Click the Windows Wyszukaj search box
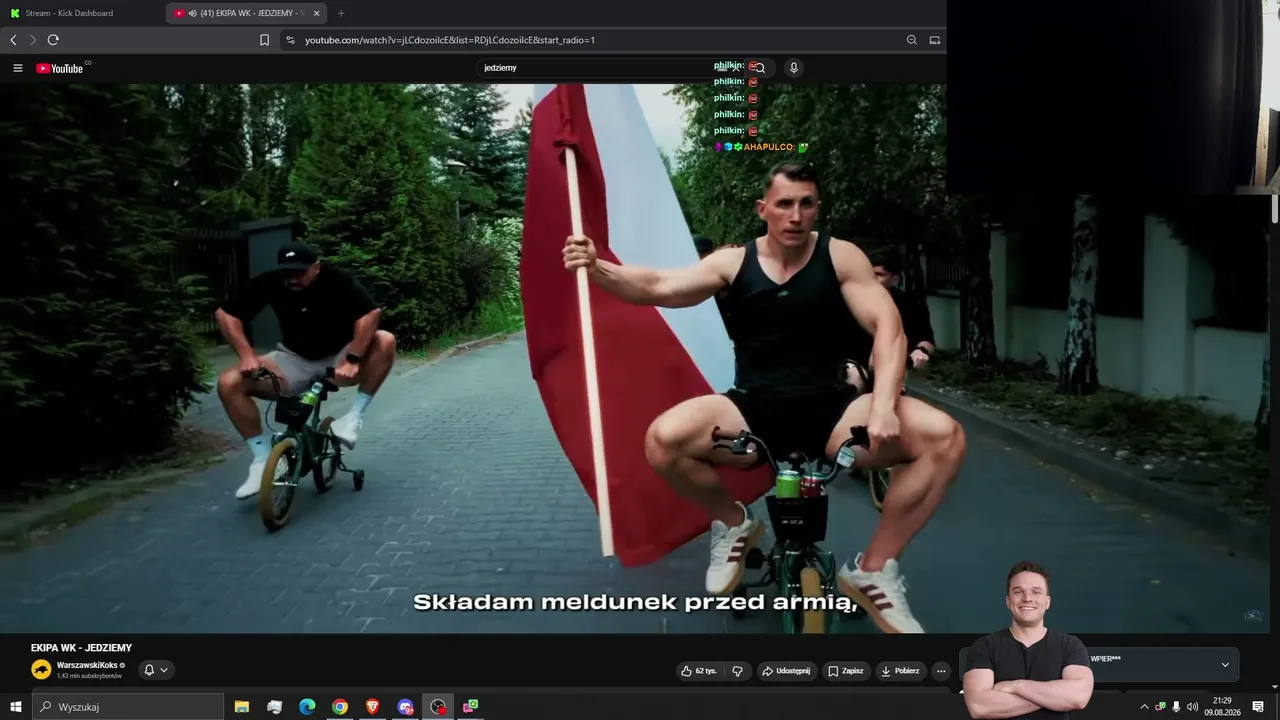This screenshot has width=1280, height=720. (128, 707)
